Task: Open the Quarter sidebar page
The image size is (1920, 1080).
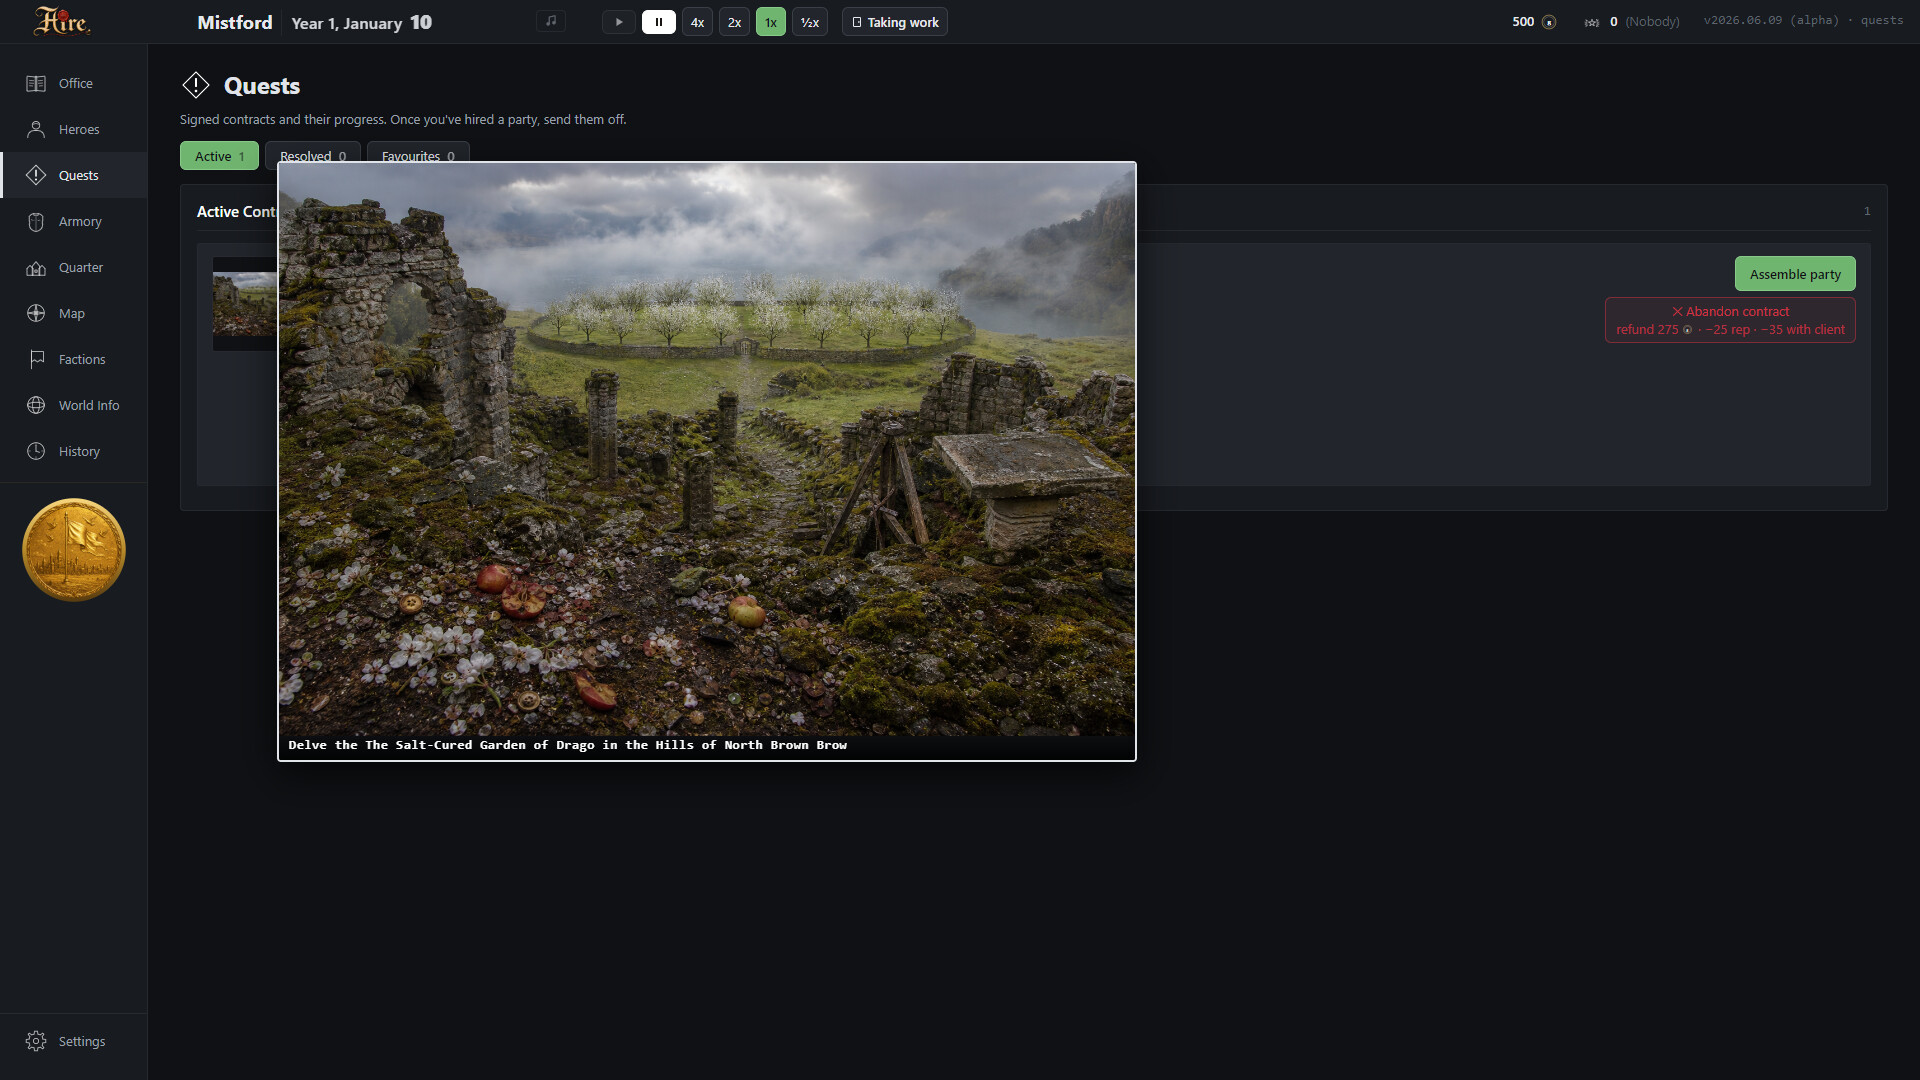Action: pos(74,268)
